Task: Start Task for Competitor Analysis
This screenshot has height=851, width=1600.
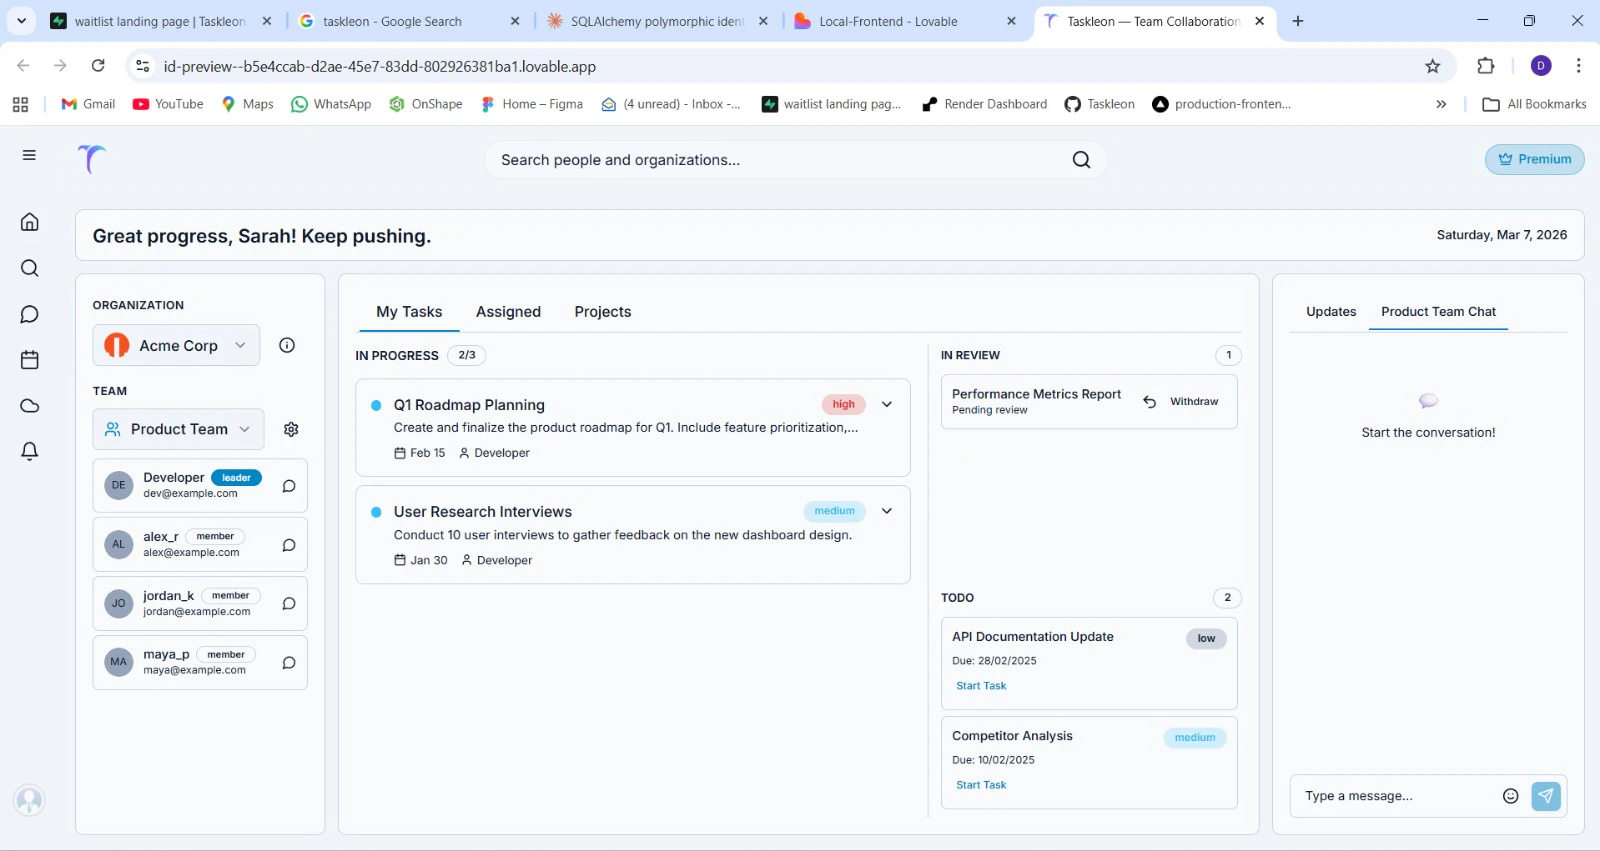Action: pyautogui.click(x=981, y=785)
